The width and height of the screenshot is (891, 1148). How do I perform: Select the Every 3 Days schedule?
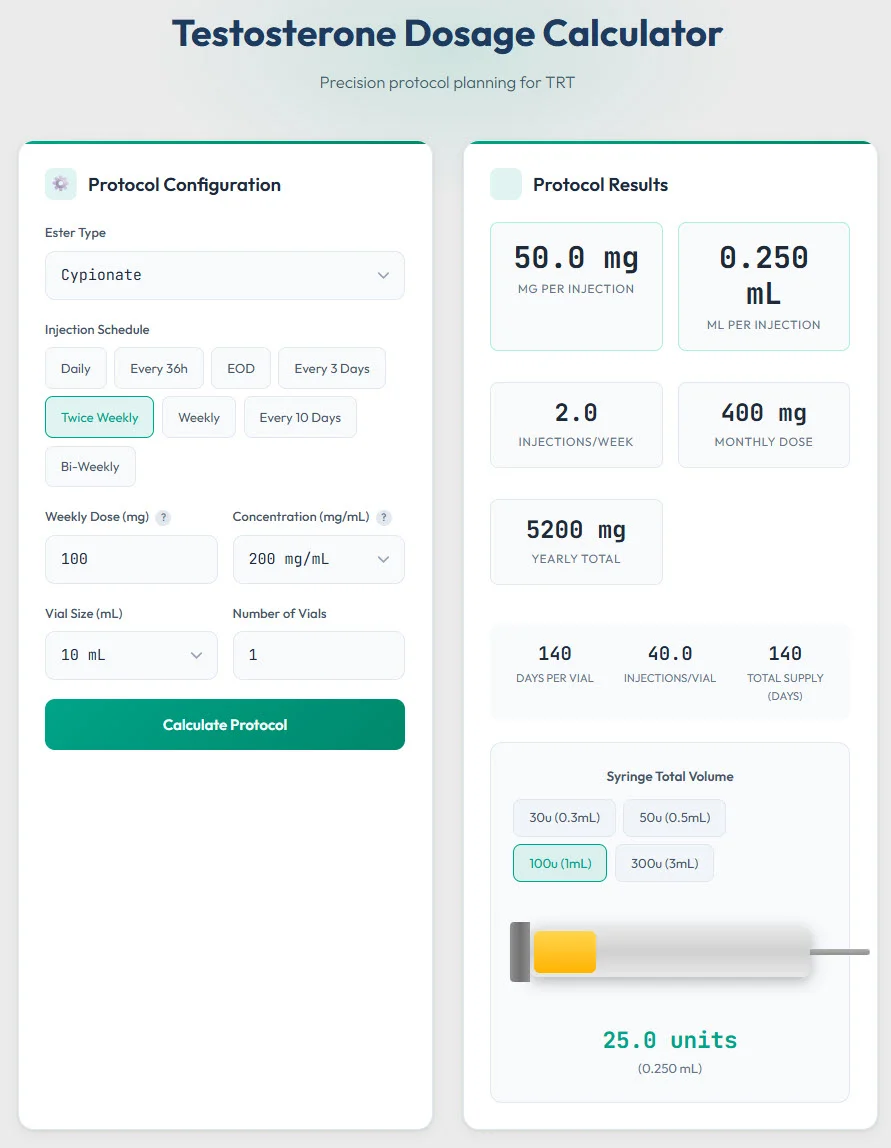[331, 368]
